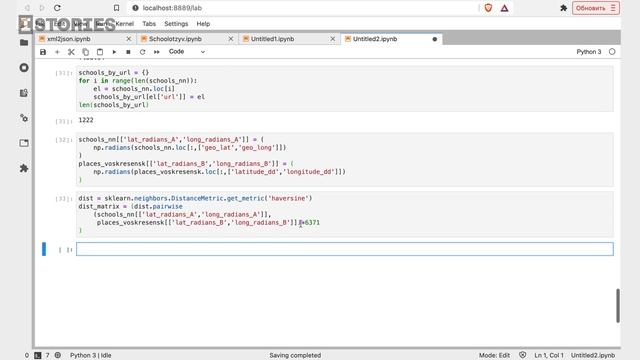Click the Обновить update button

coord(596,8)
